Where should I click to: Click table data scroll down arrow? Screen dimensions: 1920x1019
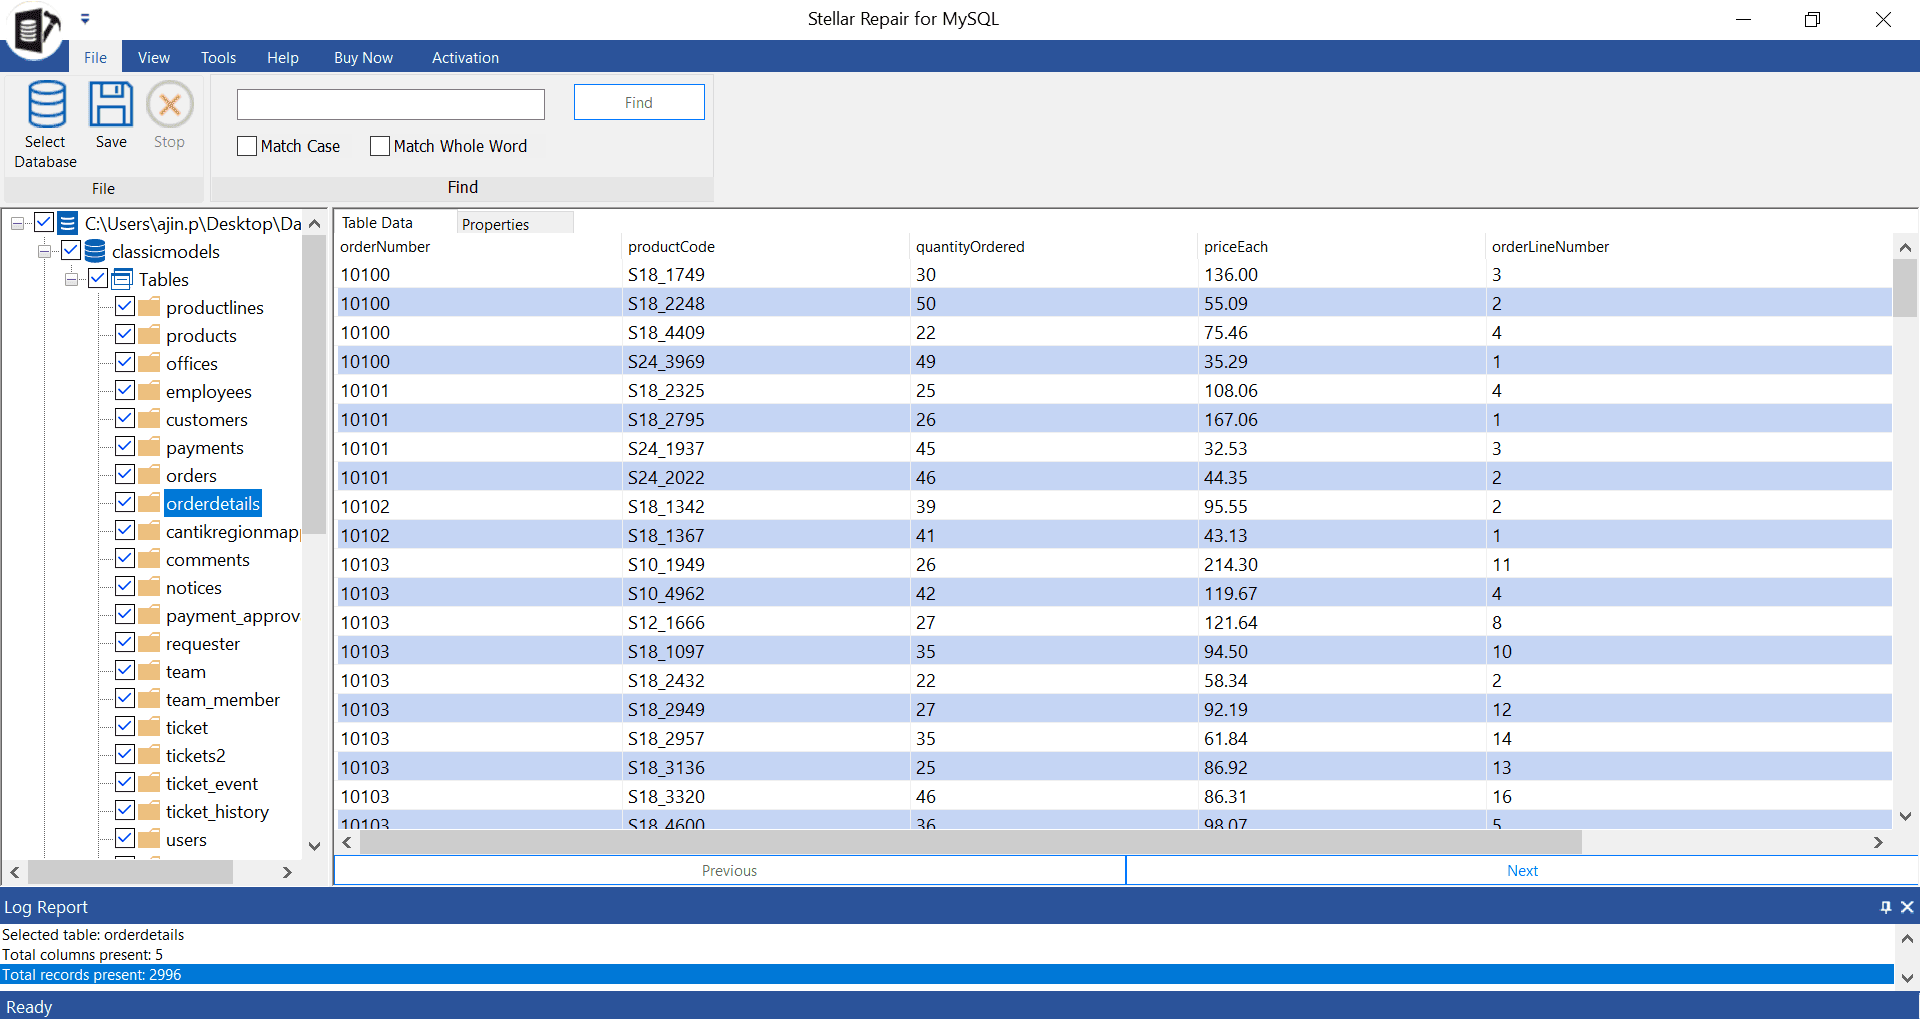[x=1905, y=816]
